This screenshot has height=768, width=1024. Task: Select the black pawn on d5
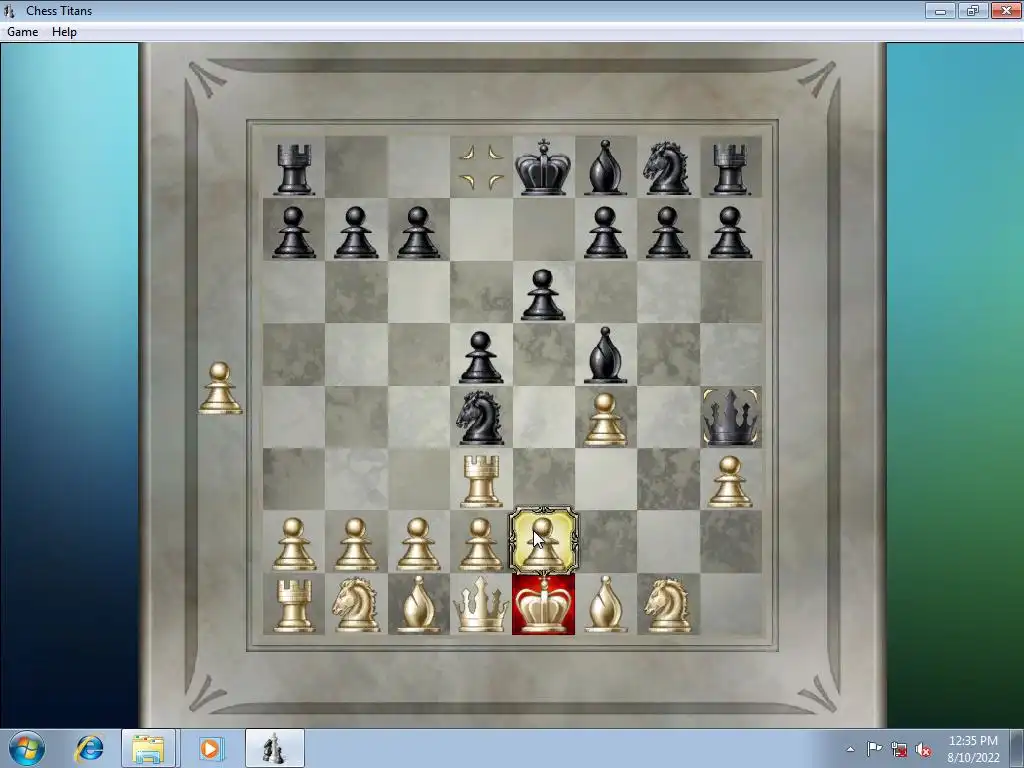(x=481, y=357)
